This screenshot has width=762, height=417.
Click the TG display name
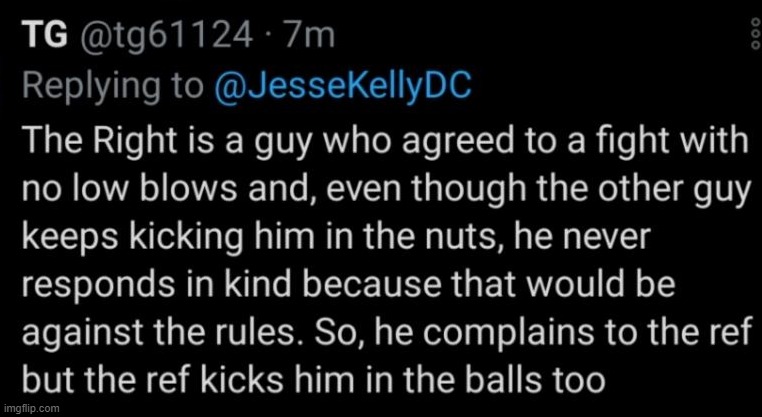(43, 38)
